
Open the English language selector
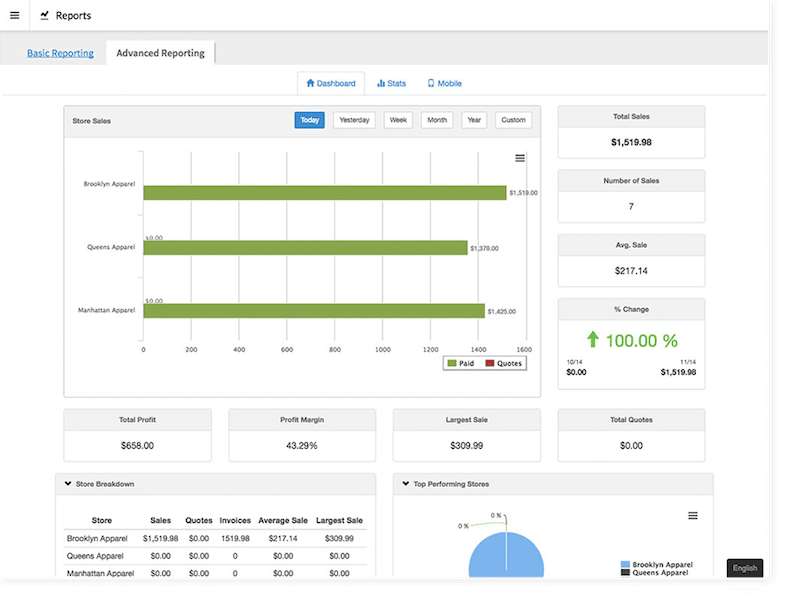click(744, 568)
